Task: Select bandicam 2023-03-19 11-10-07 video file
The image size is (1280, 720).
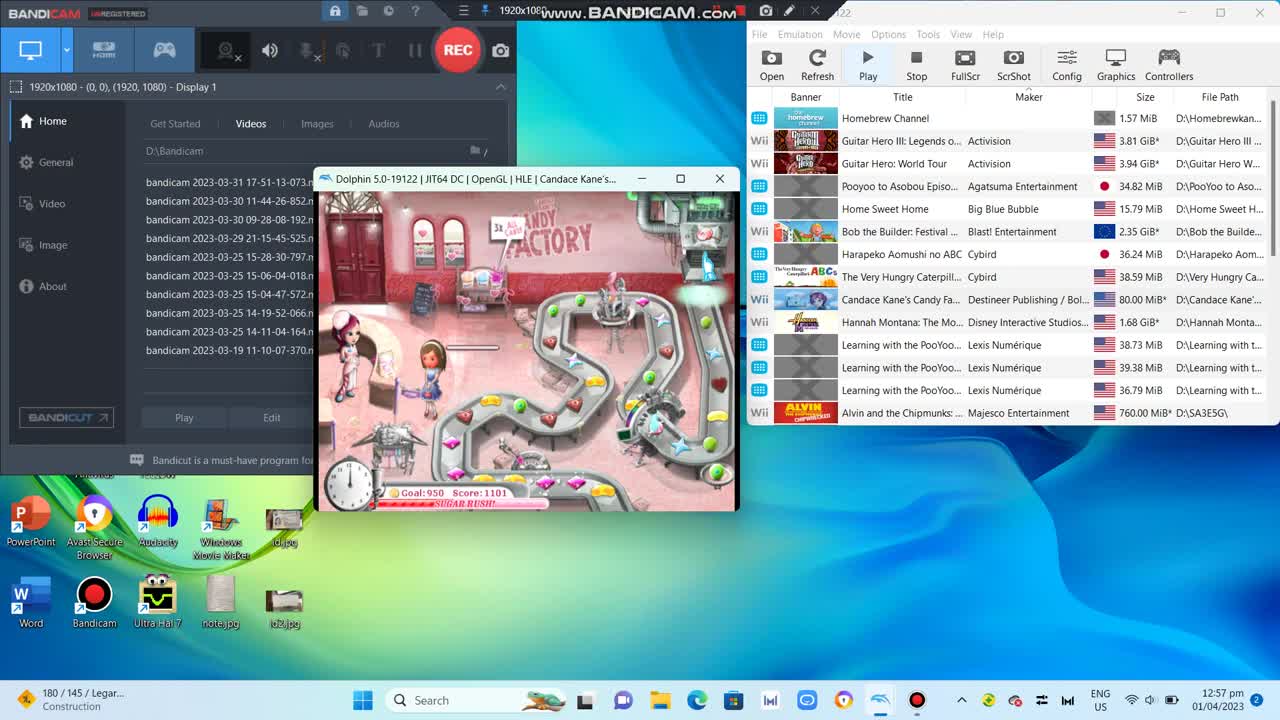Action: point(229,351)
